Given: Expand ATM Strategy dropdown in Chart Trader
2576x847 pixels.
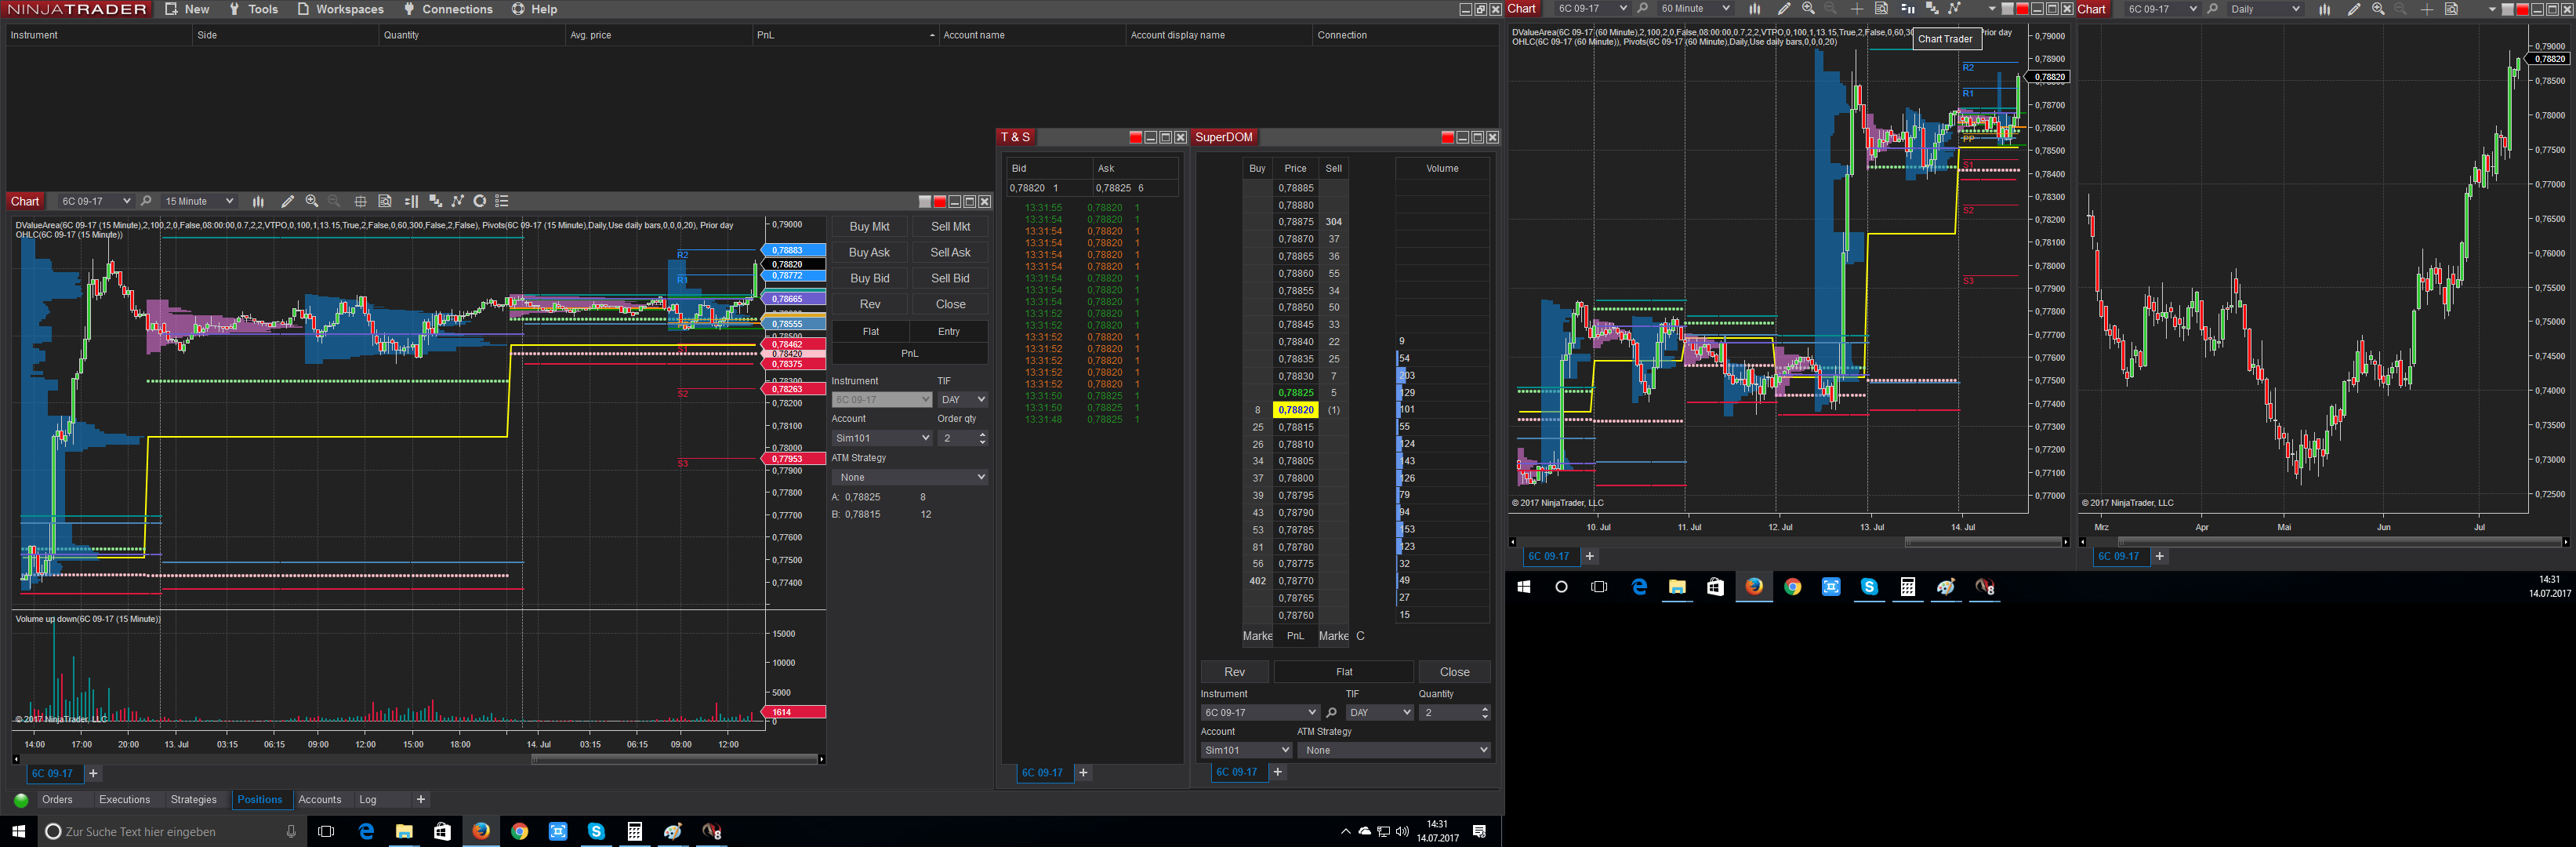Looking at the screenshot, I should (910, 477).
